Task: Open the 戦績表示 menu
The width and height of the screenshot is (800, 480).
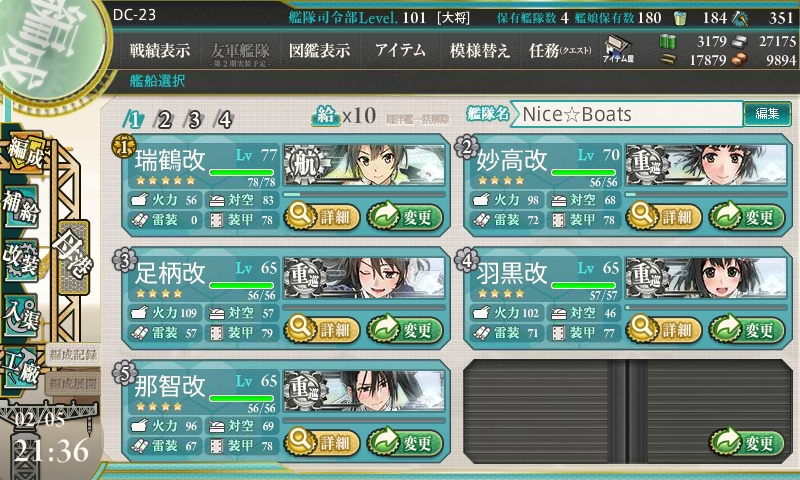Action: [160, 50]
